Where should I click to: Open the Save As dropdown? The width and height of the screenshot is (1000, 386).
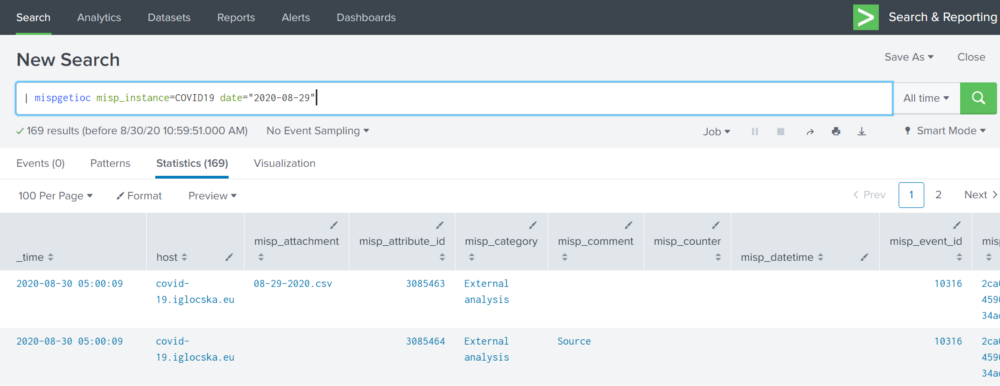[909, 57]
